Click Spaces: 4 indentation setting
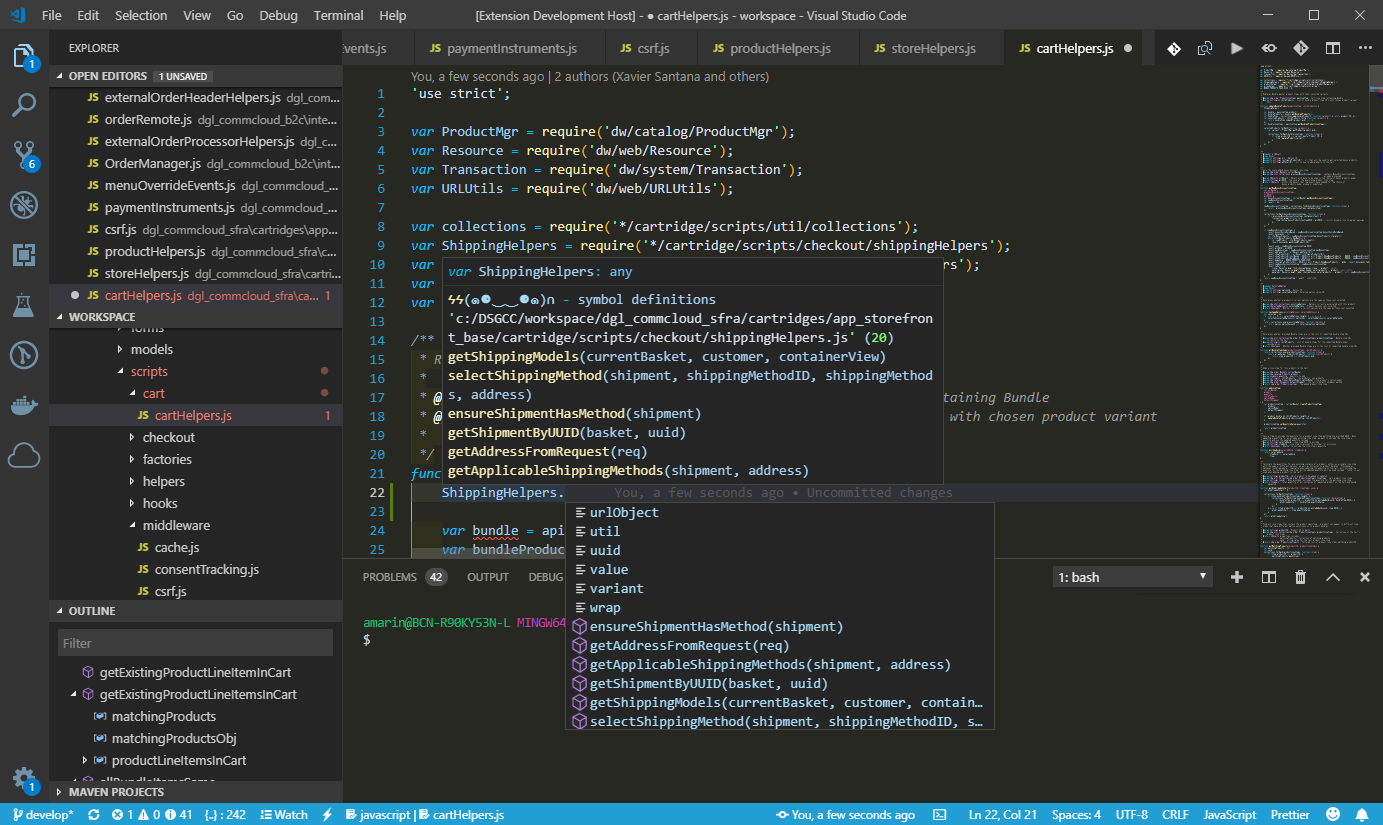Image resolution: width=1383 pixels, height=825 pixels. tap(1076, 815)
